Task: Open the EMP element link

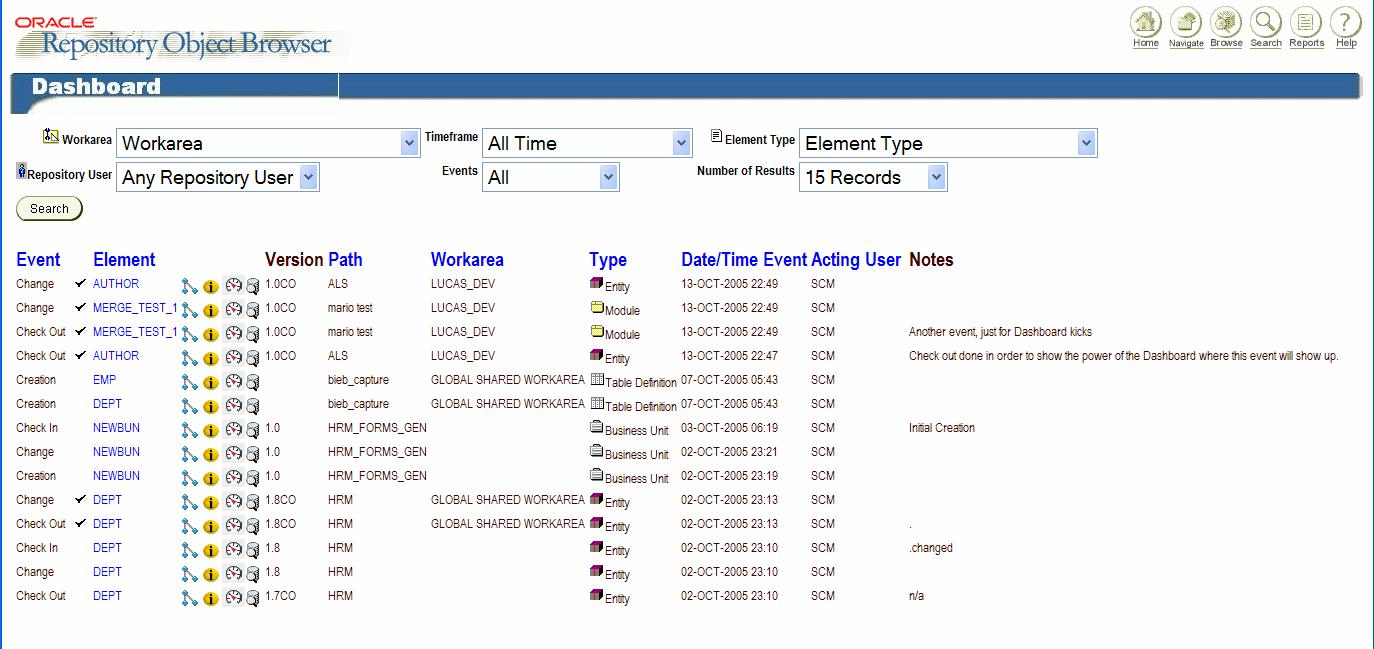Action: tap(105, 380)
